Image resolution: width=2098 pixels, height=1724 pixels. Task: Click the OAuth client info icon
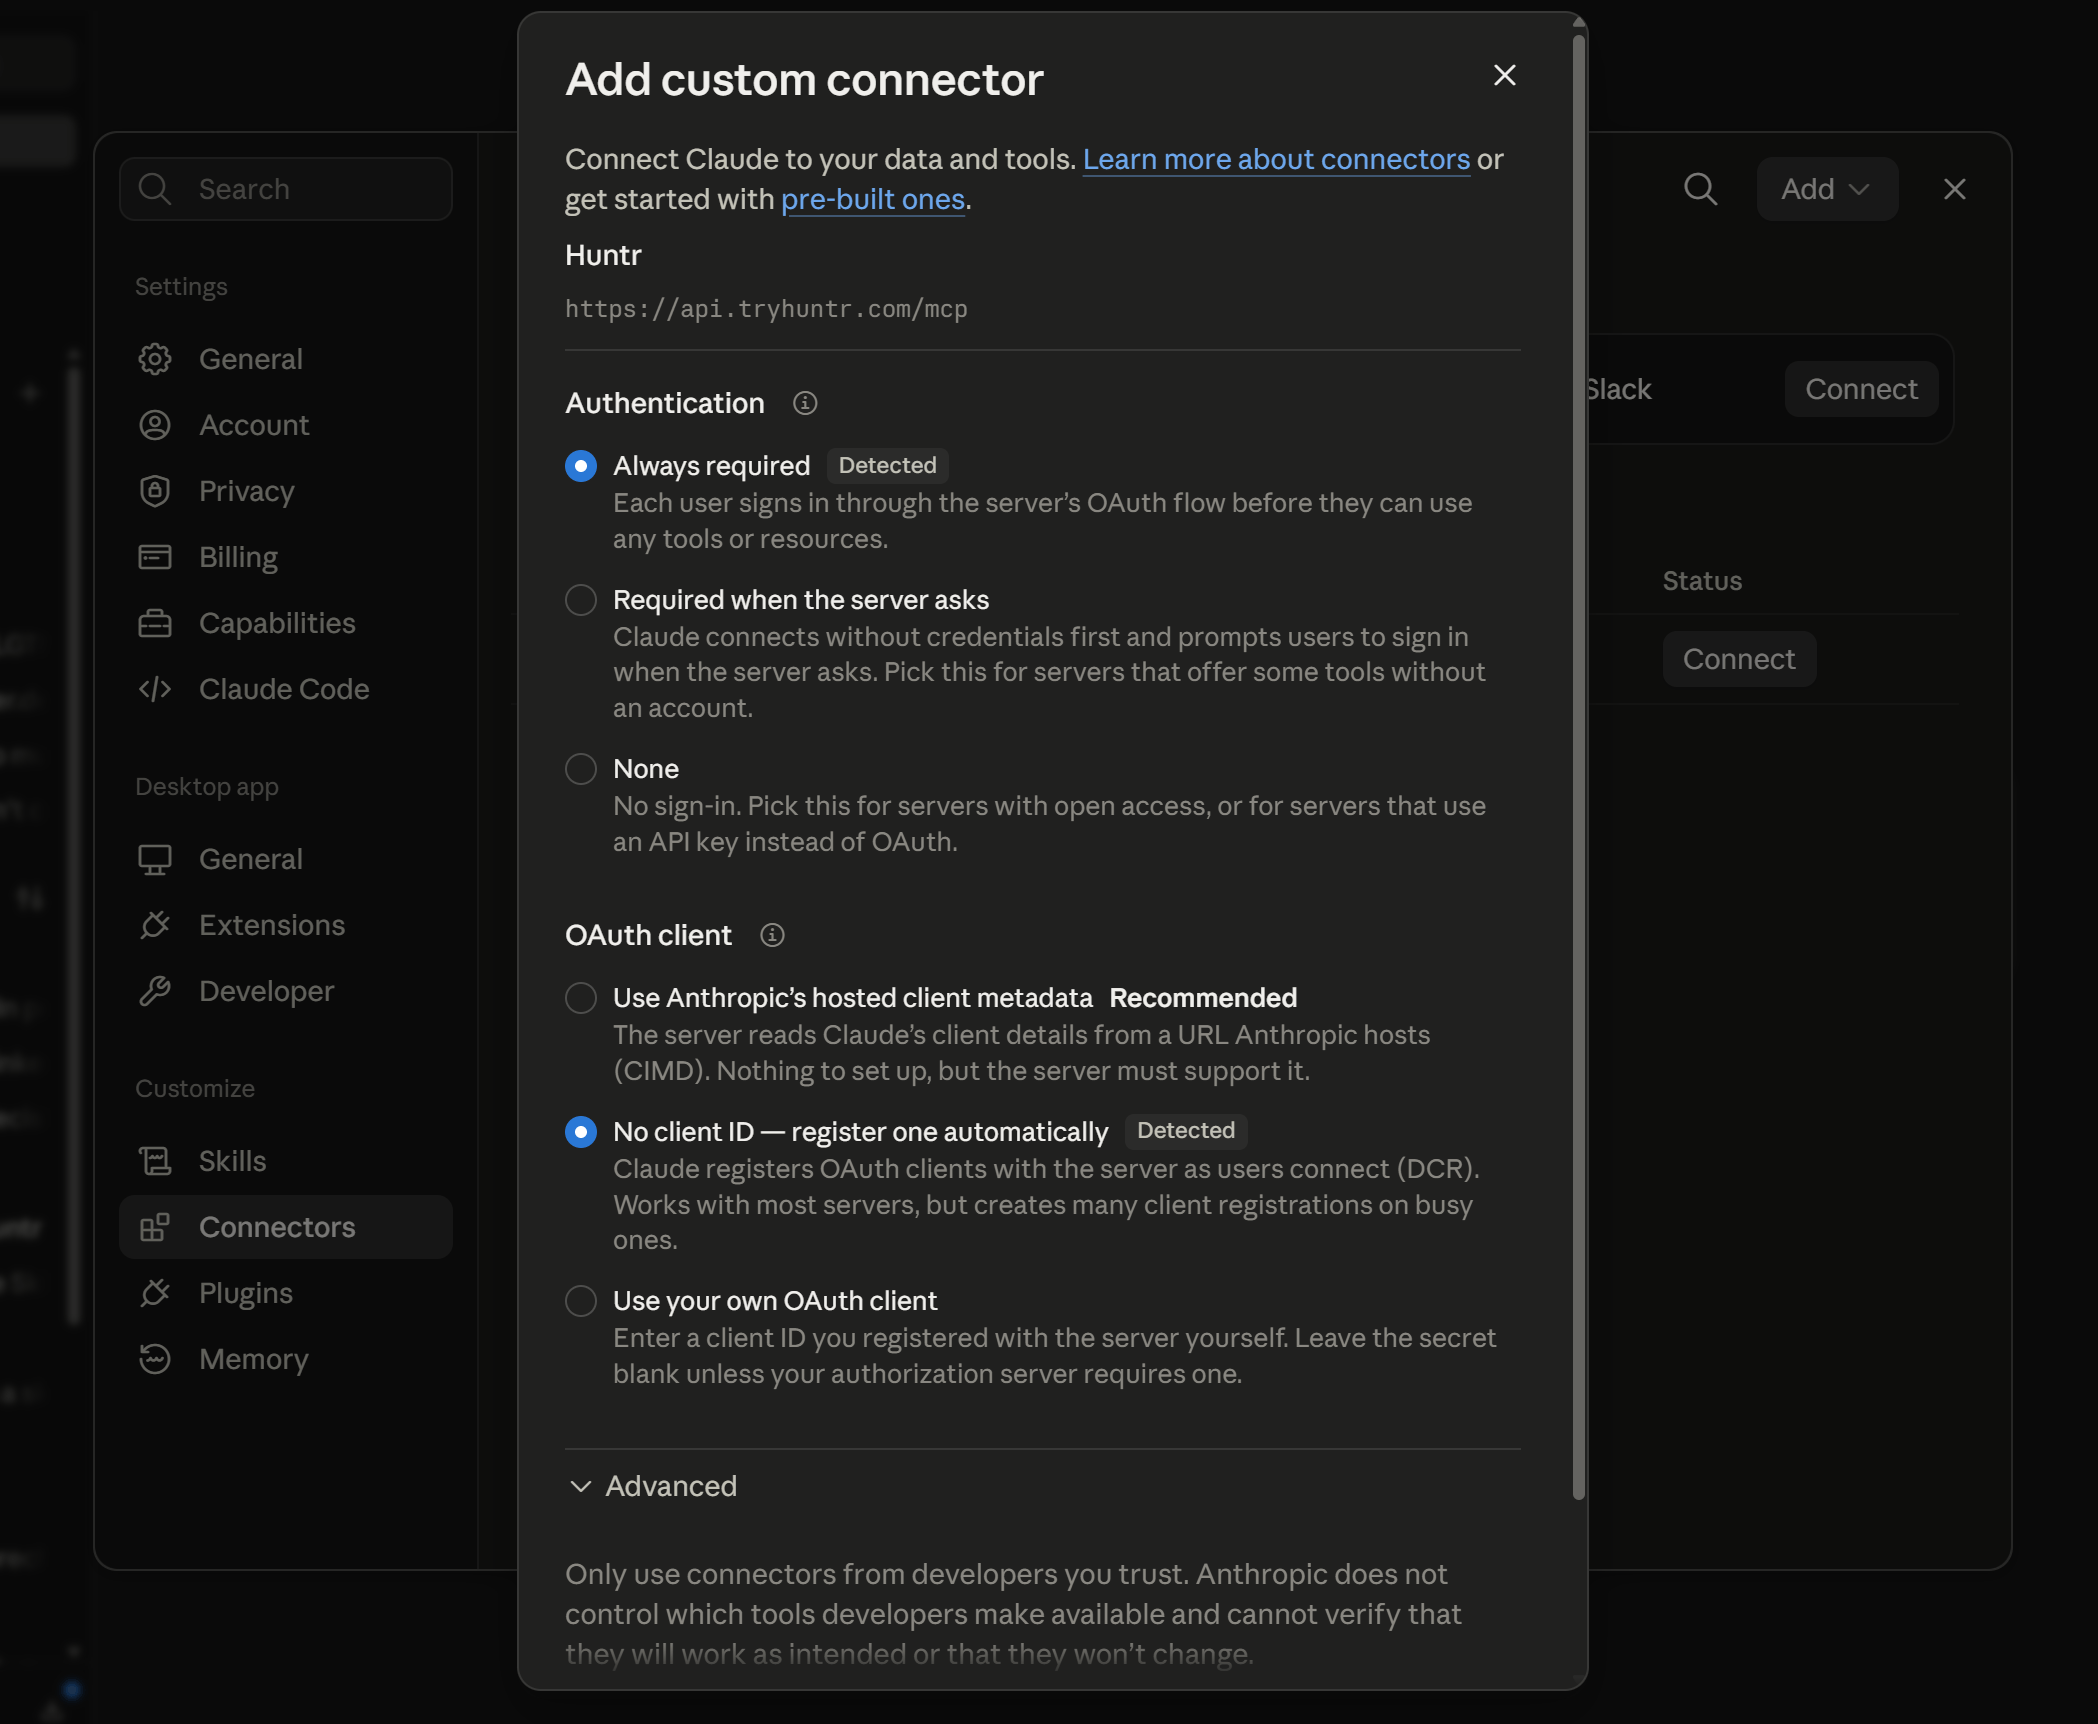pos(772,935)
